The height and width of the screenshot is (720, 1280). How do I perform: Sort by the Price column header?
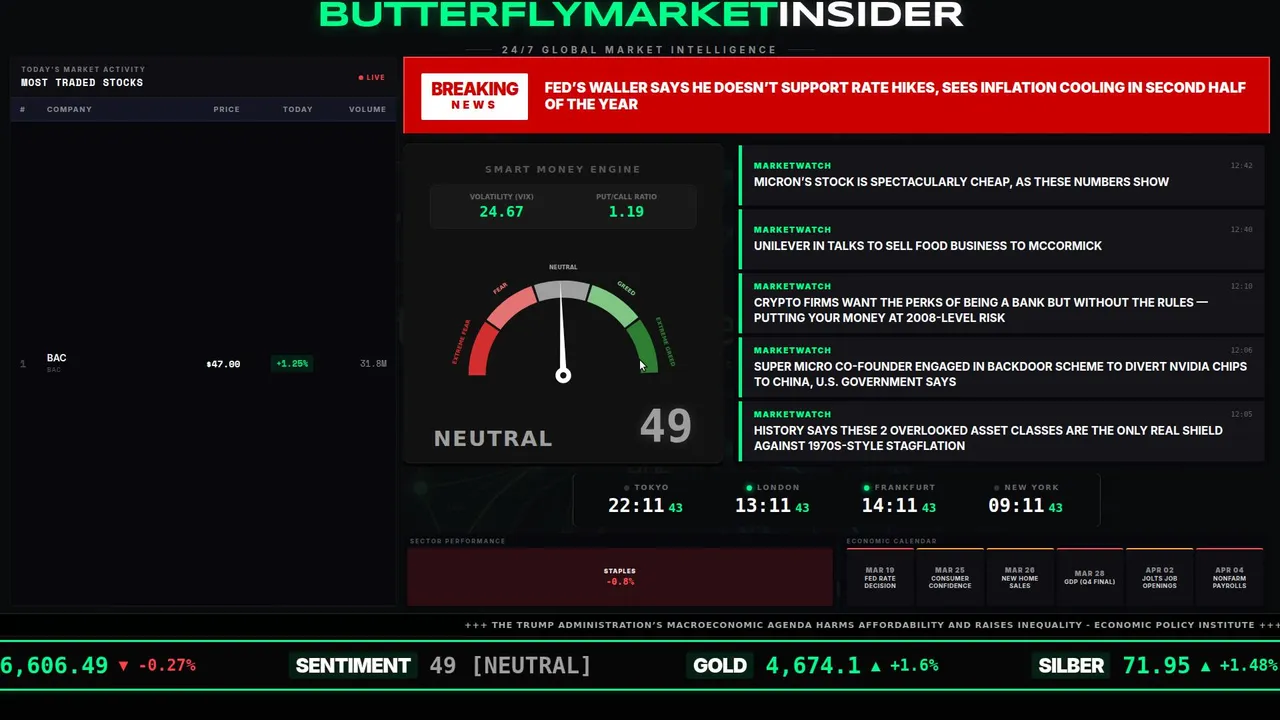click(226, 109)
